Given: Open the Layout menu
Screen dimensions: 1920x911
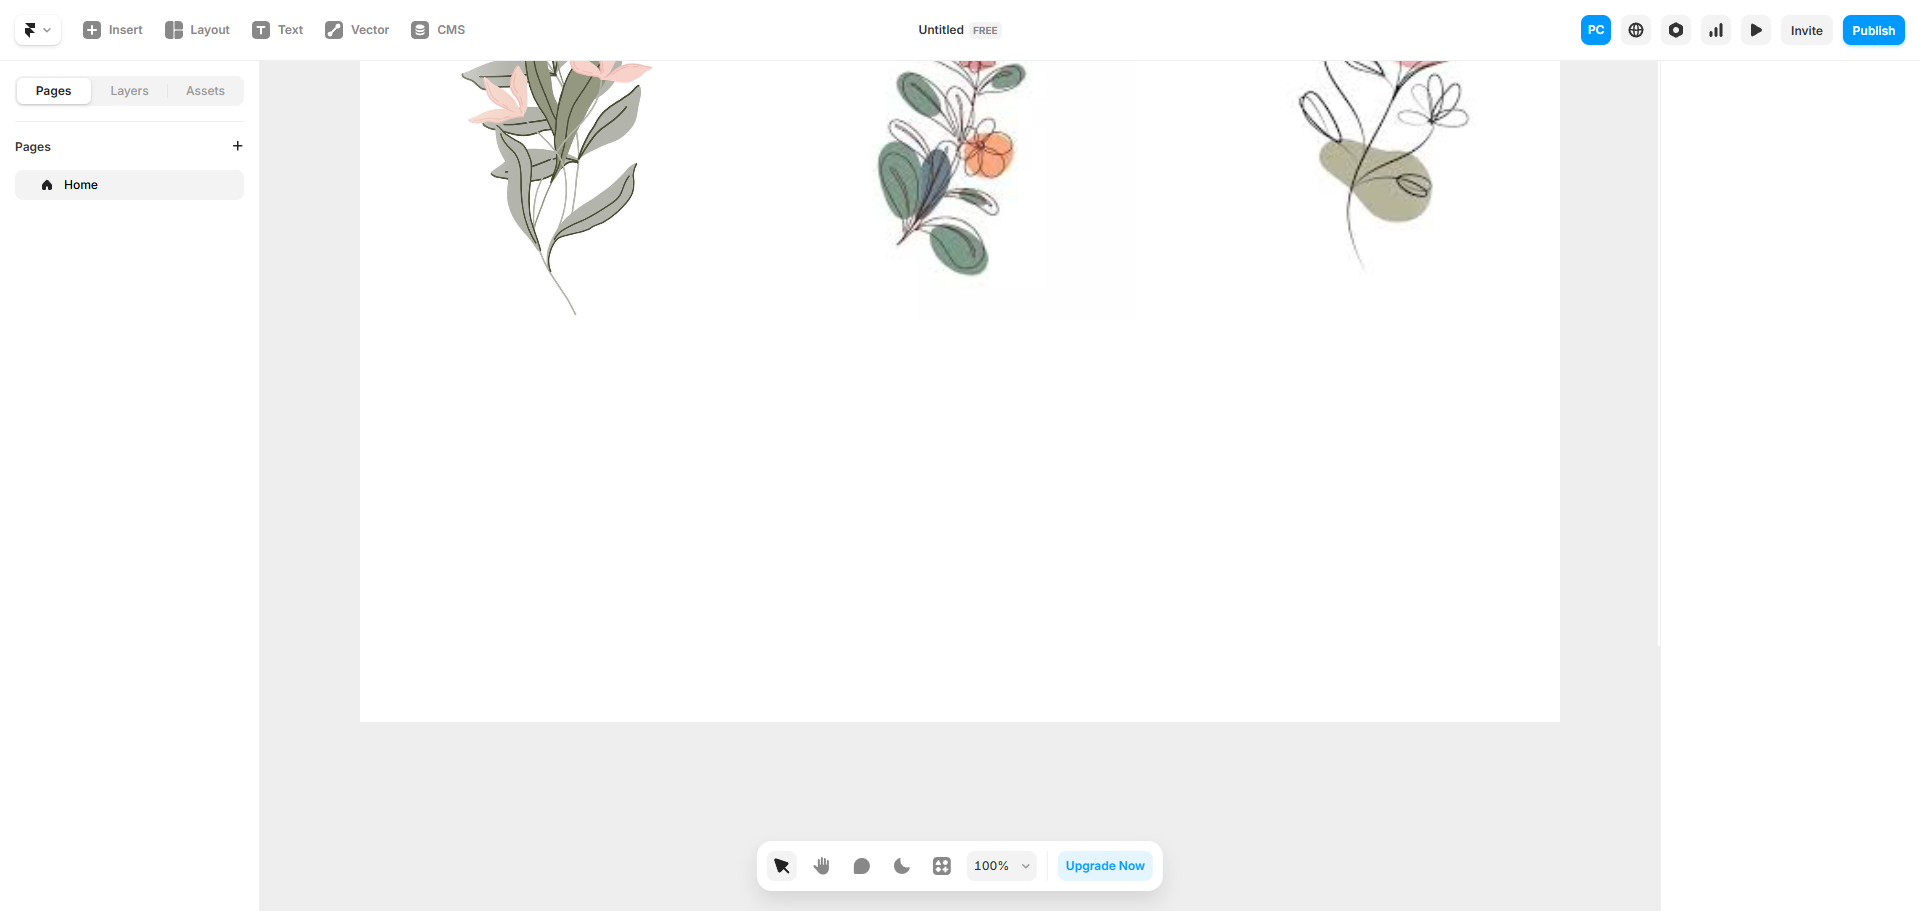Looking at the screenshot, I should (x=197, y=30).
